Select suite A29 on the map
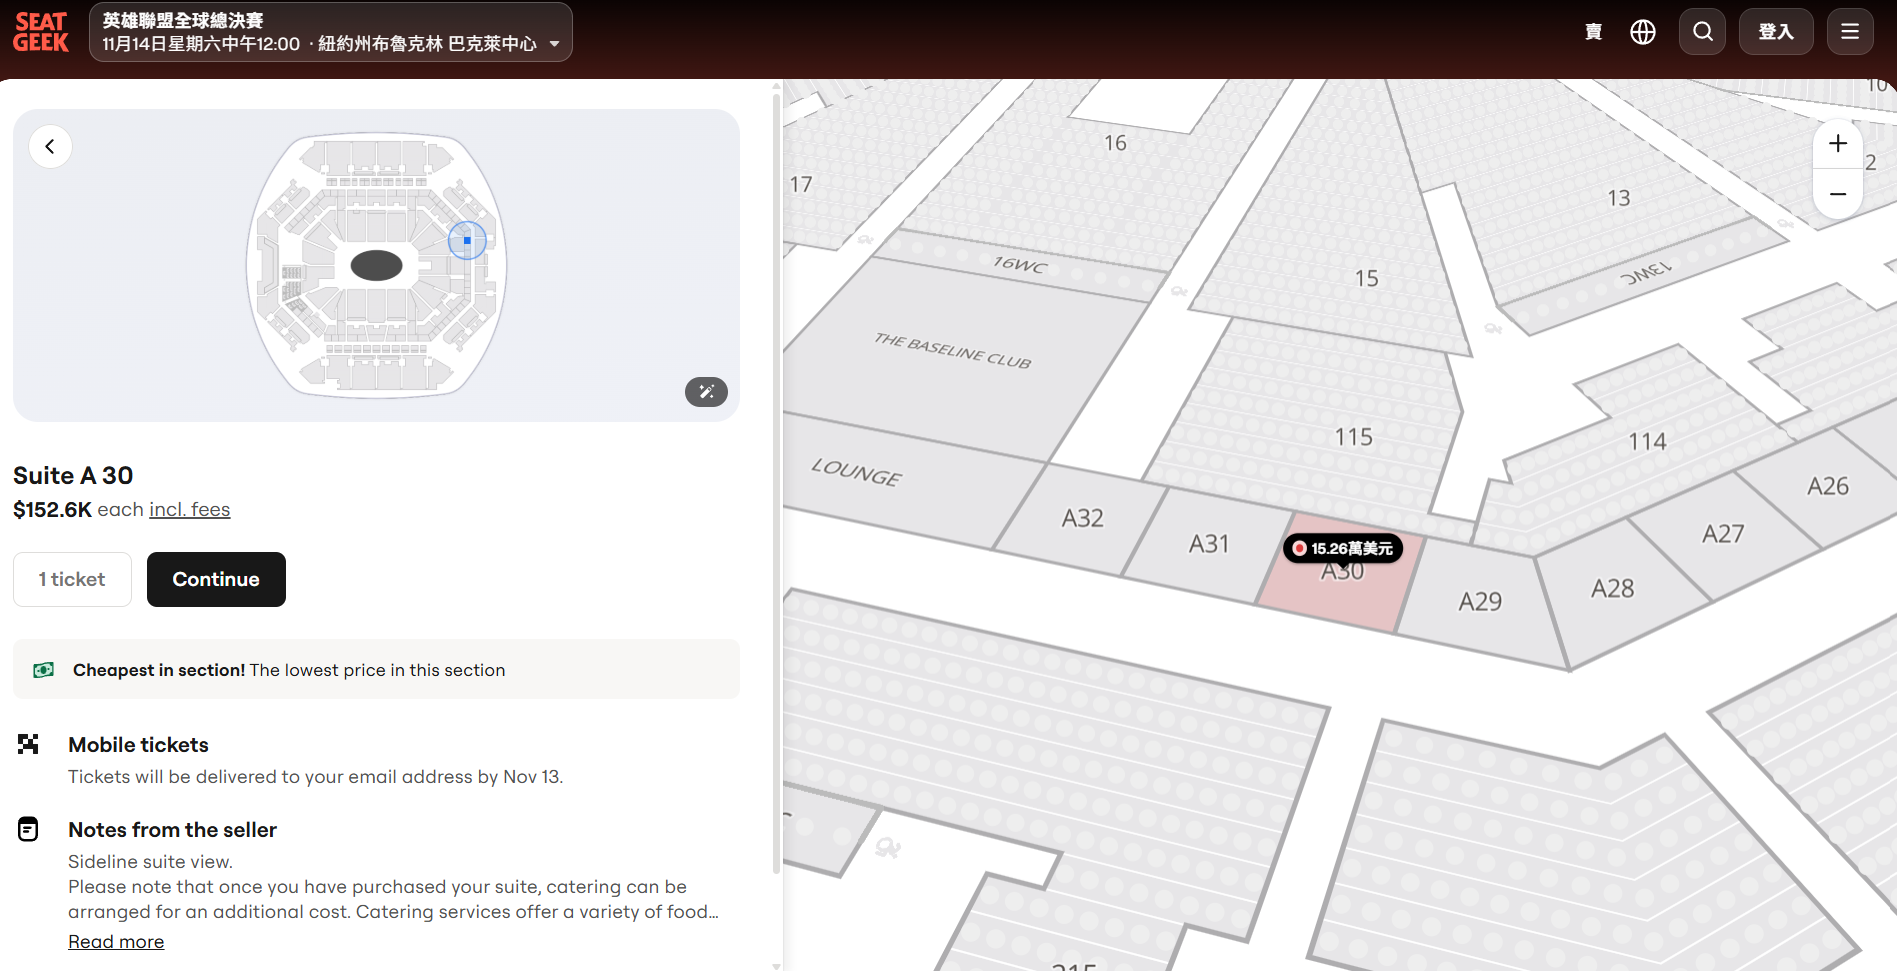Image resolution: width=1897 pixels, height=971 pixels. tap(1480, 601)
